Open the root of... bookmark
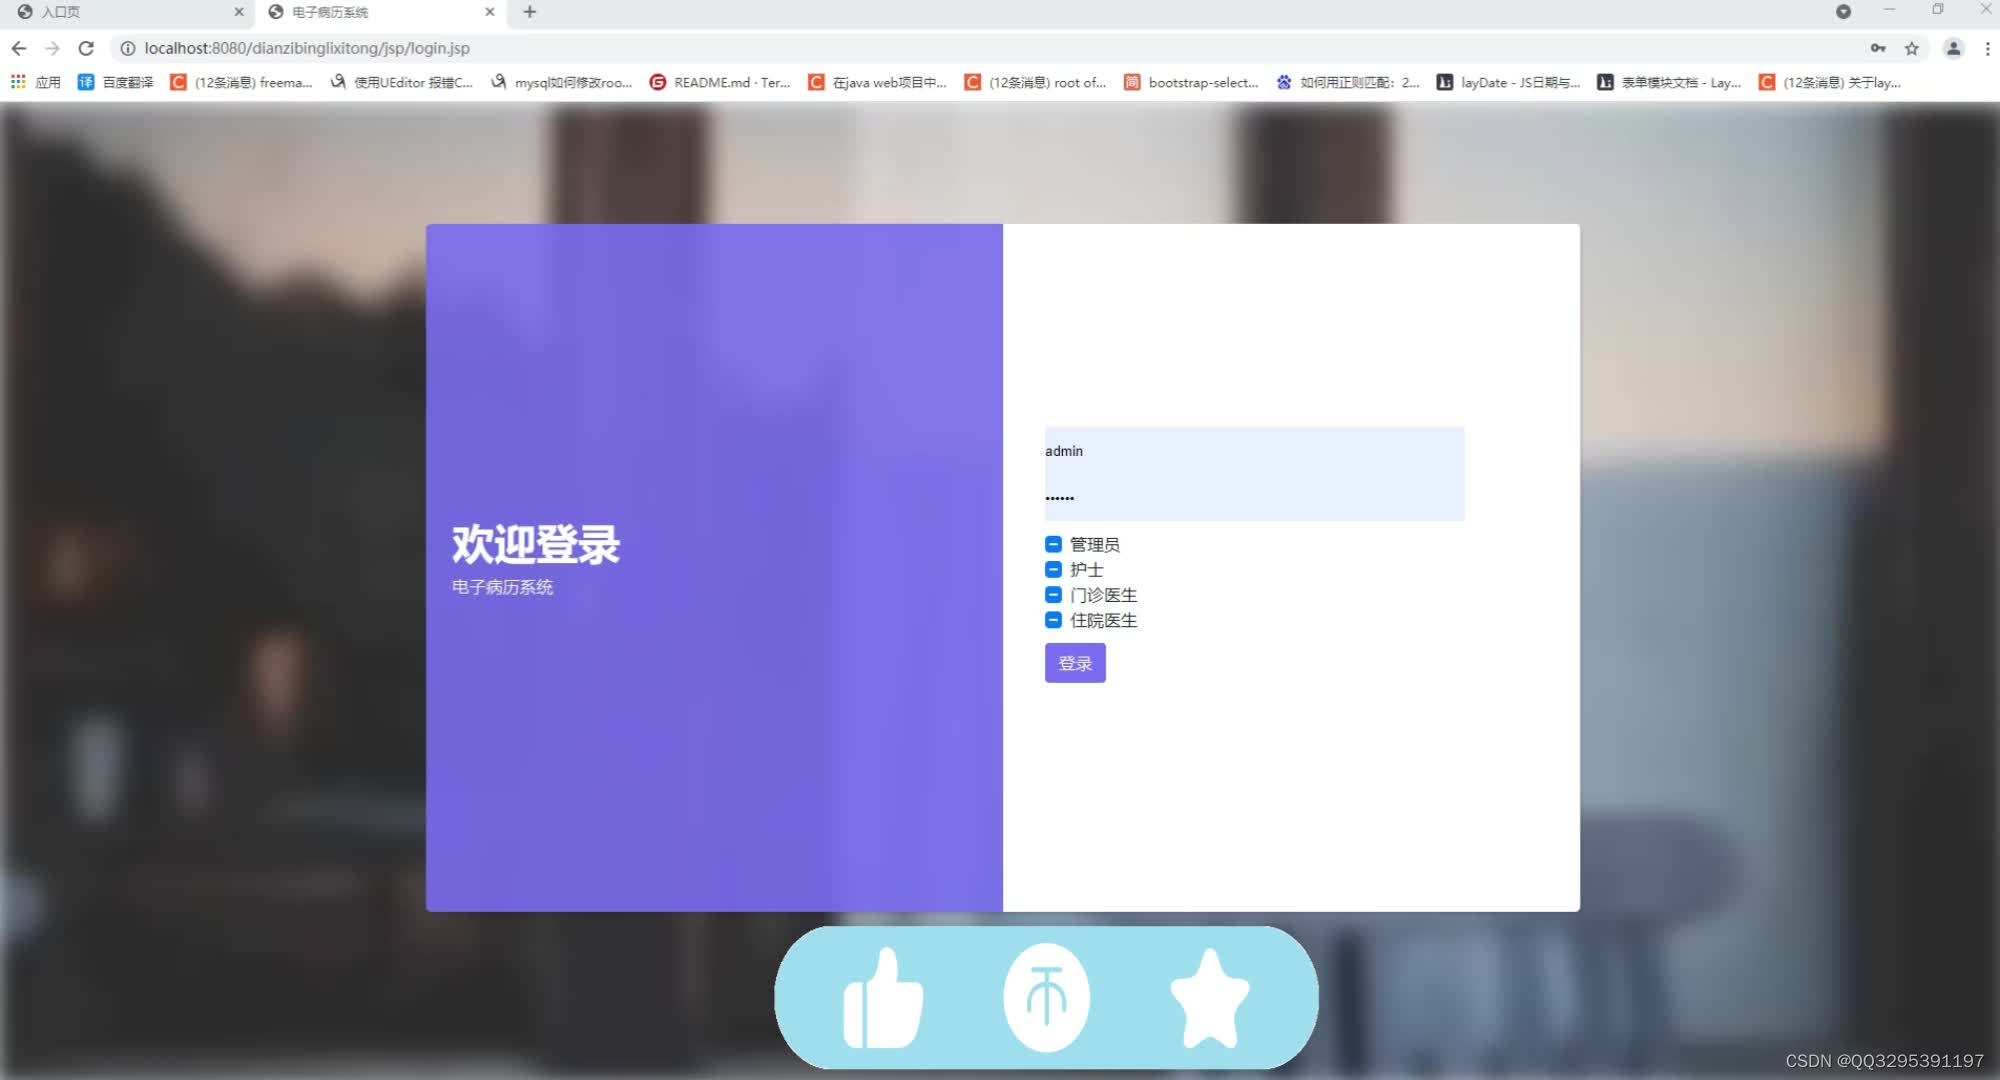Screen dimensions: 2000x1080 click(x=1035, y=82)
